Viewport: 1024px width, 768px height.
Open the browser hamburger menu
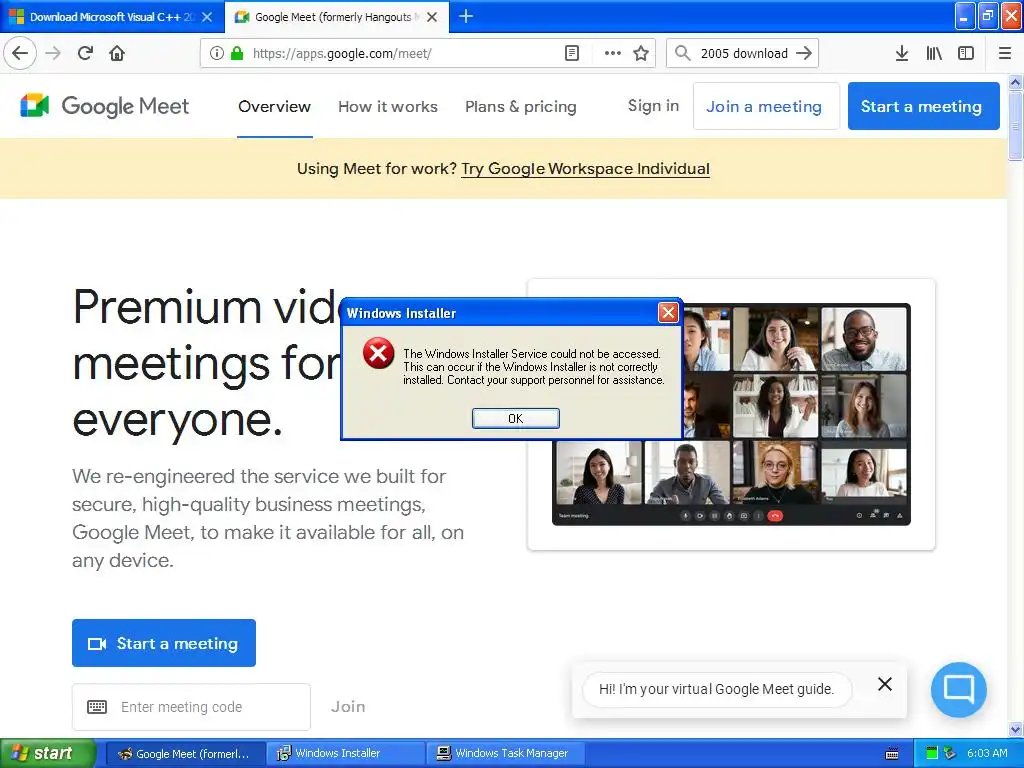[1004, 53]
